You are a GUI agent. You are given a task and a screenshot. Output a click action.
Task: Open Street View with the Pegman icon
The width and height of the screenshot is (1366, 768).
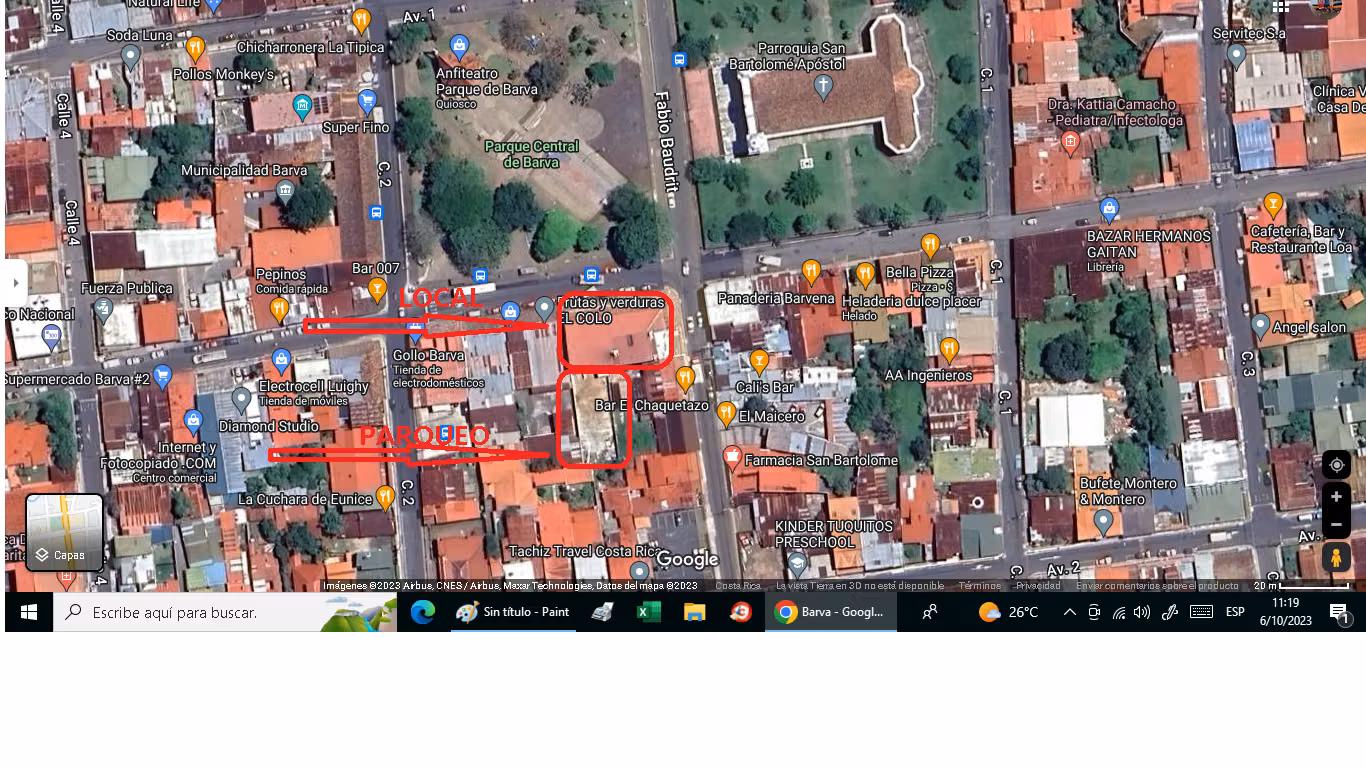(x=1336, y=557)
